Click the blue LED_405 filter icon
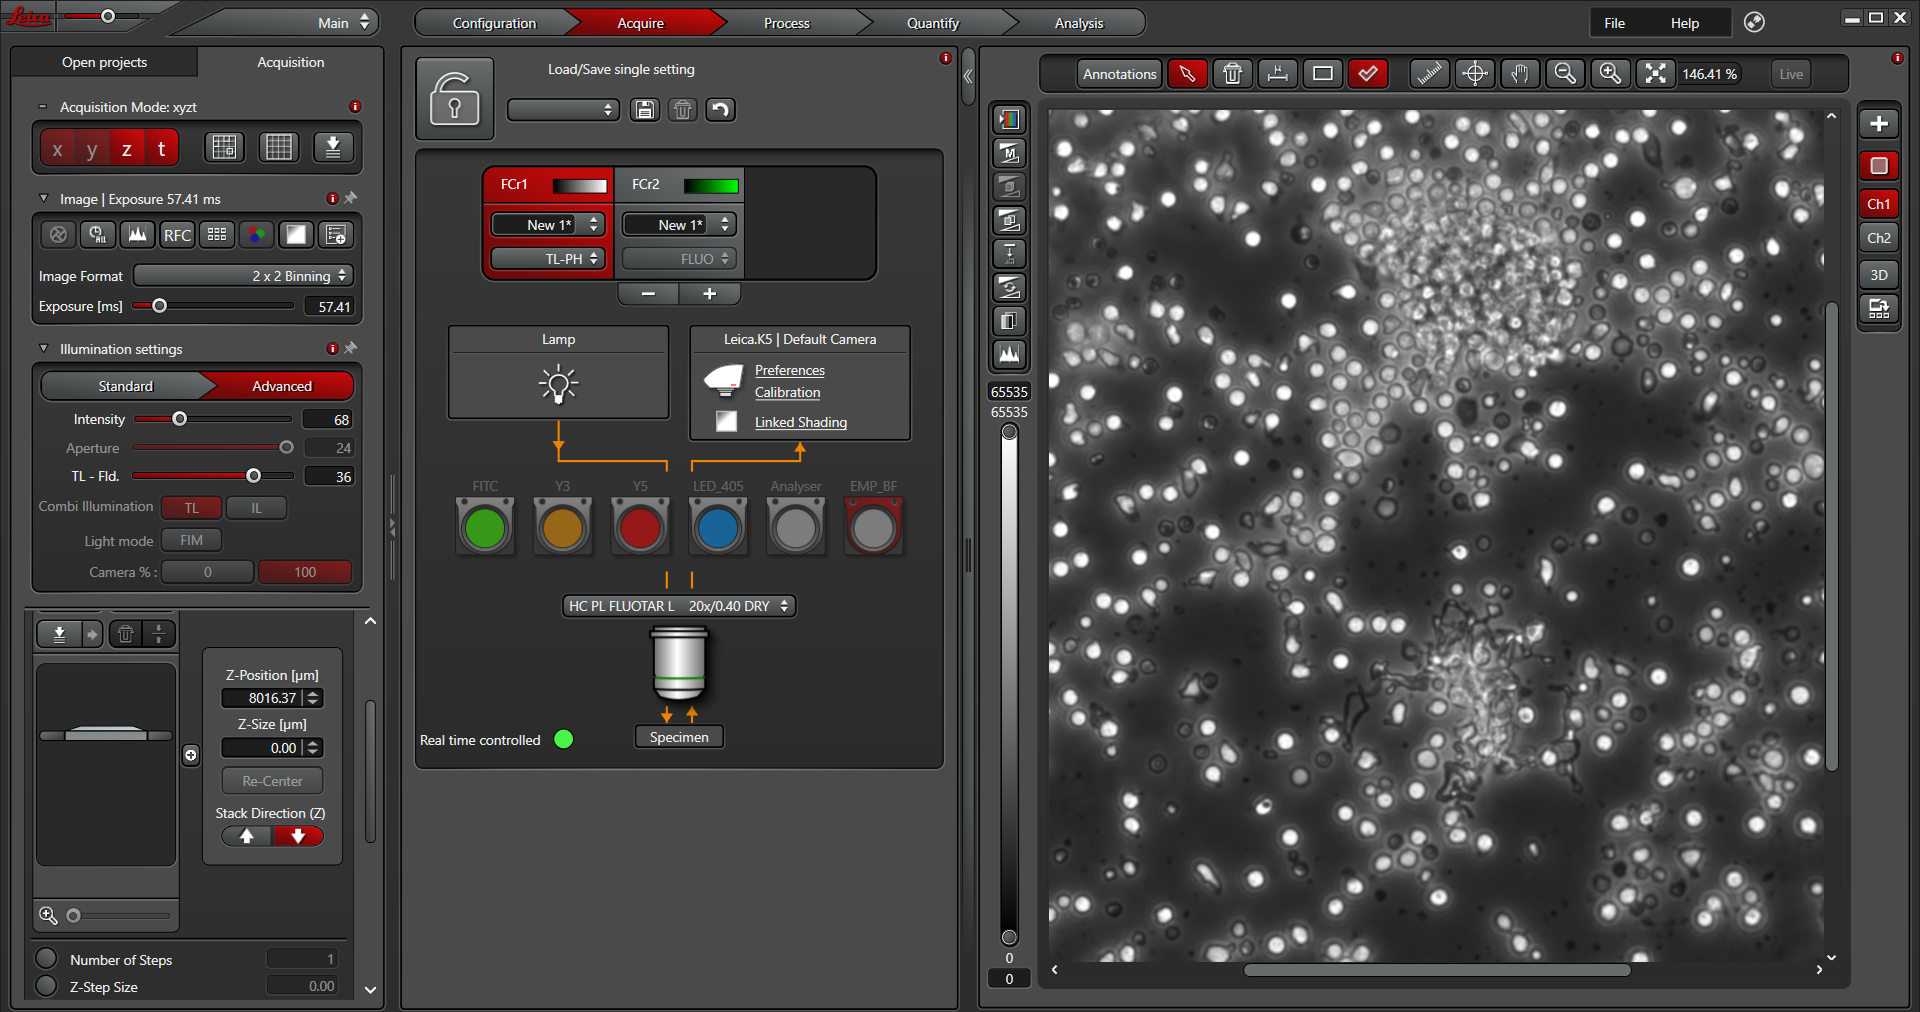This screenshot has height=1012, width=1920. click(x=718, y=528)
